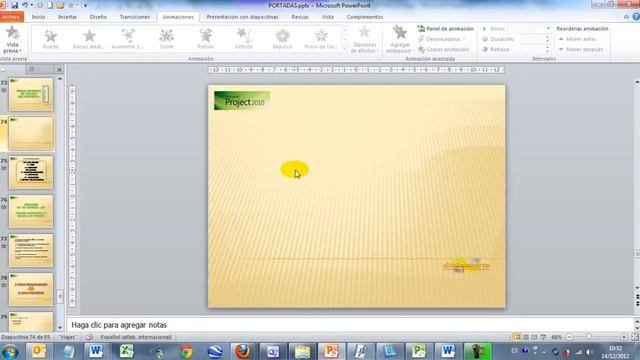The height and width of the screenshot is (360, 640).
Task: Expand the animation gallery more arrow
Action: click(x=345, y=49)
